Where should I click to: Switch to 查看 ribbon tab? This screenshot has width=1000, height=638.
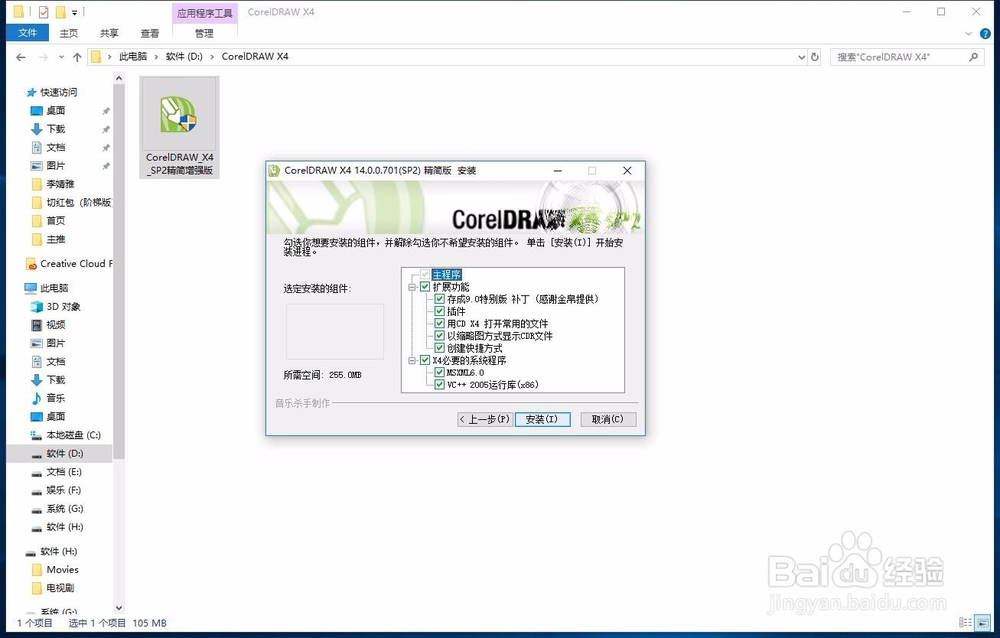point(150,33)
